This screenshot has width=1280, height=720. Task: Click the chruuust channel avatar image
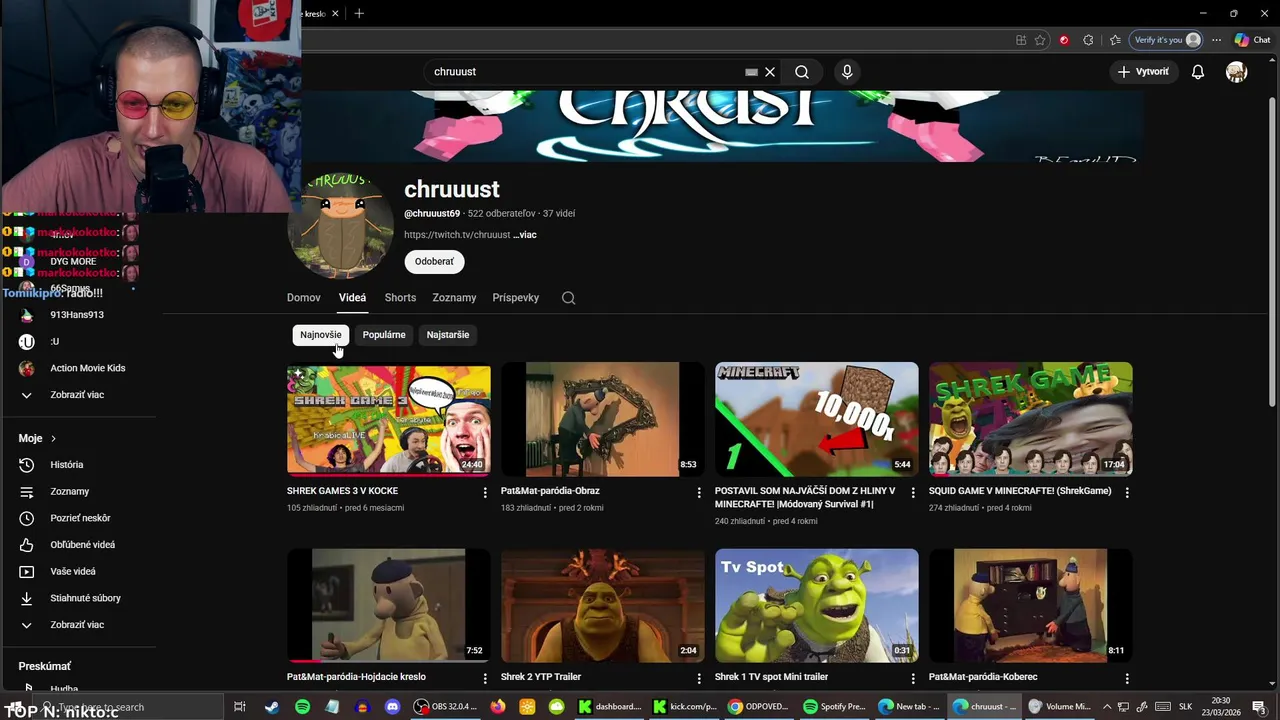coord(341,226)
